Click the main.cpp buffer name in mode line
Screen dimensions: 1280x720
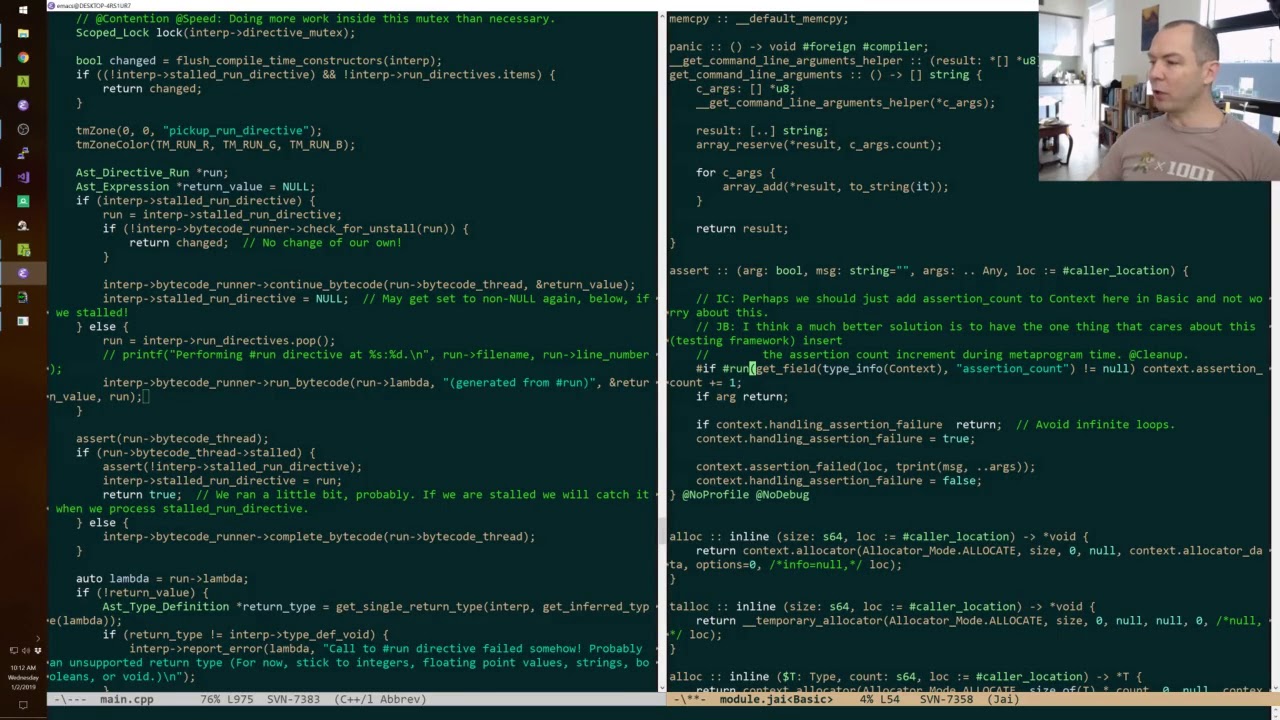[126, 699]
